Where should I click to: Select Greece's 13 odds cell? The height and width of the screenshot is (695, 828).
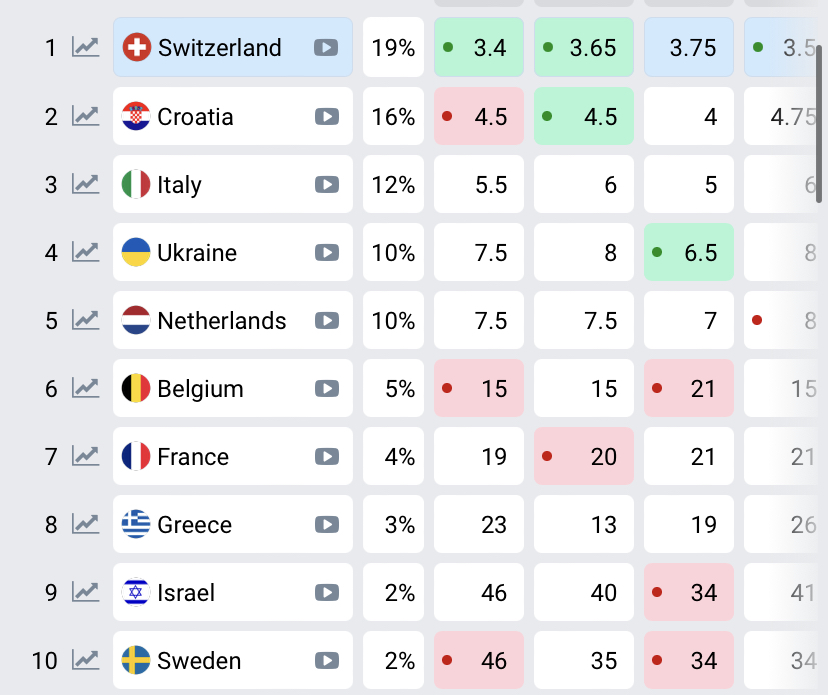[584, 524]
